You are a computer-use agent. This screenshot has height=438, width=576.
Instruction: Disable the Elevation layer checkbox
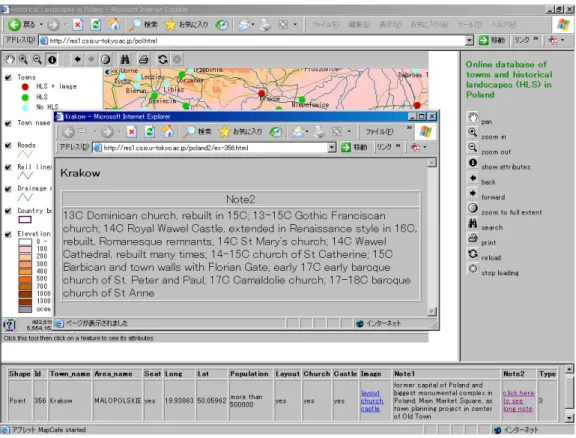tap(8, 234)
